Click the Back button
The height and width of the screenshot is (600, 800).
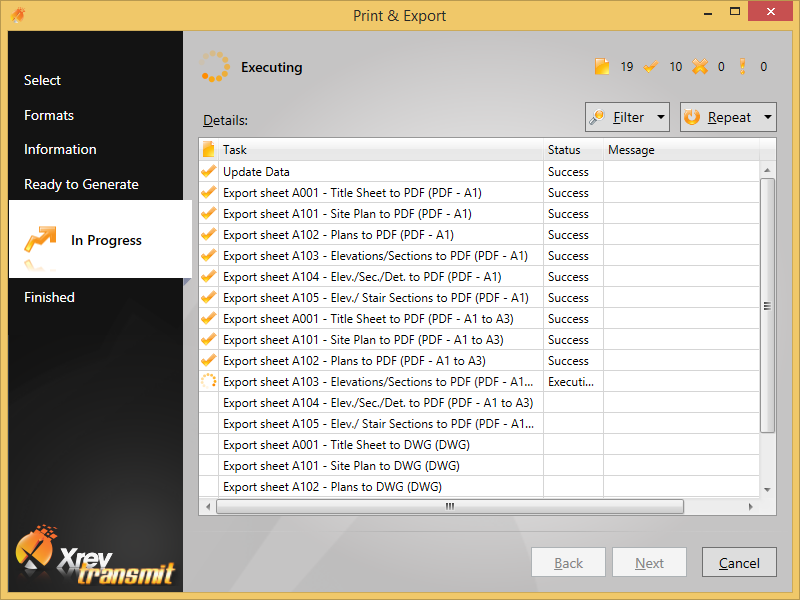click(x=568, y=562)
